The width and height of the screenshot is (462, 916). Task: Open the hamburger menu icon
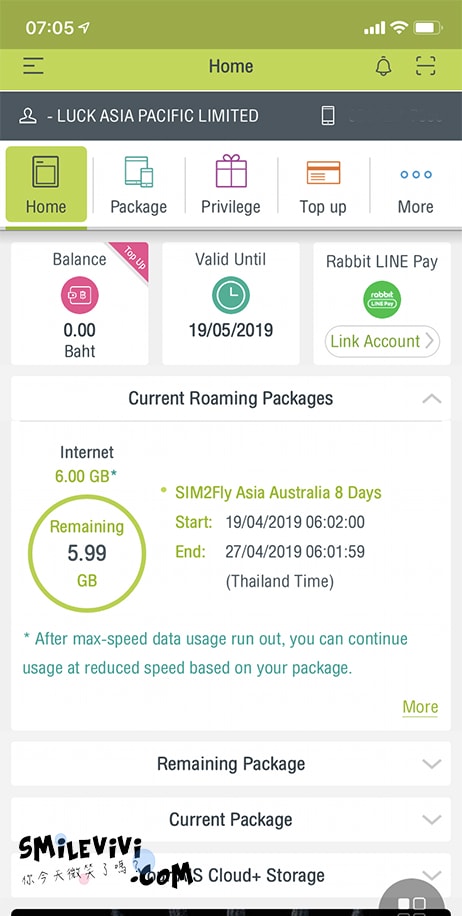point(33,66)
